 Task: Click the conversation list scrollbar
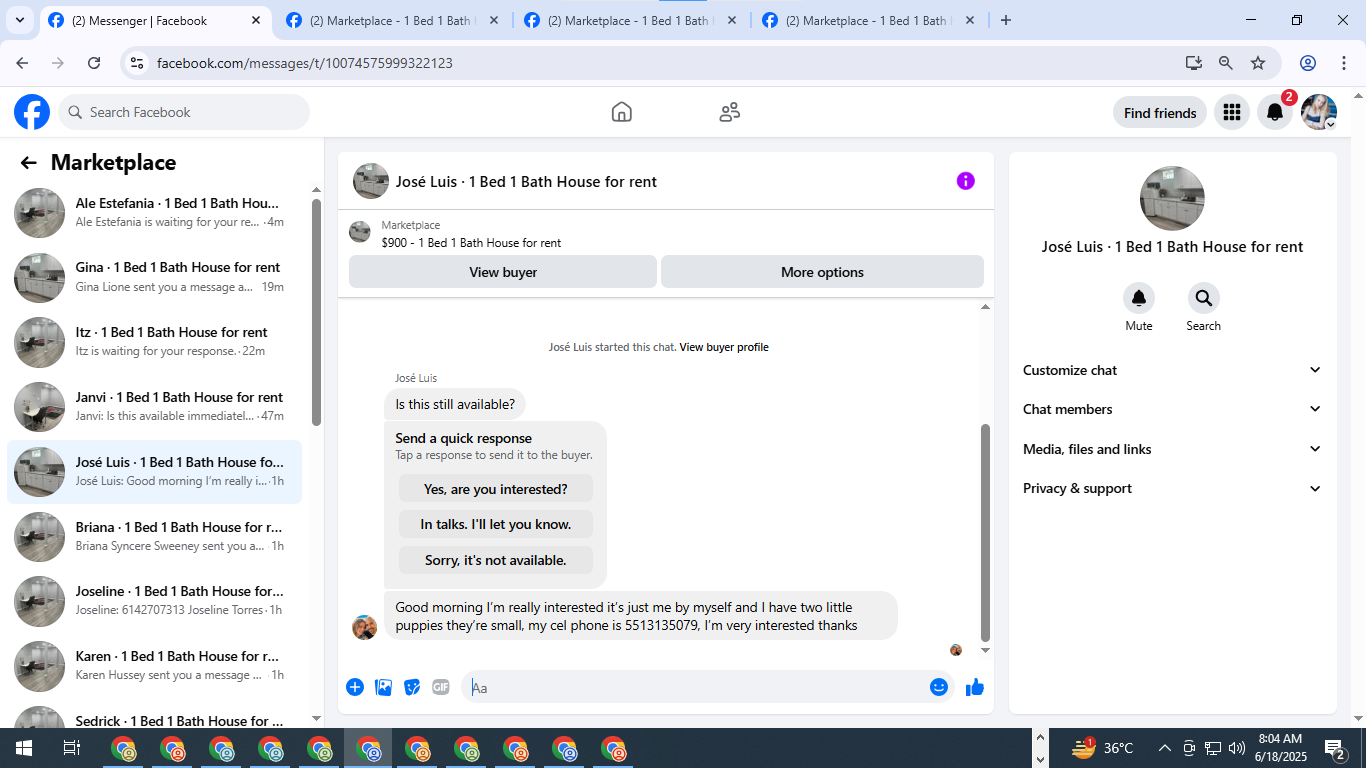[x=317, y=312]
